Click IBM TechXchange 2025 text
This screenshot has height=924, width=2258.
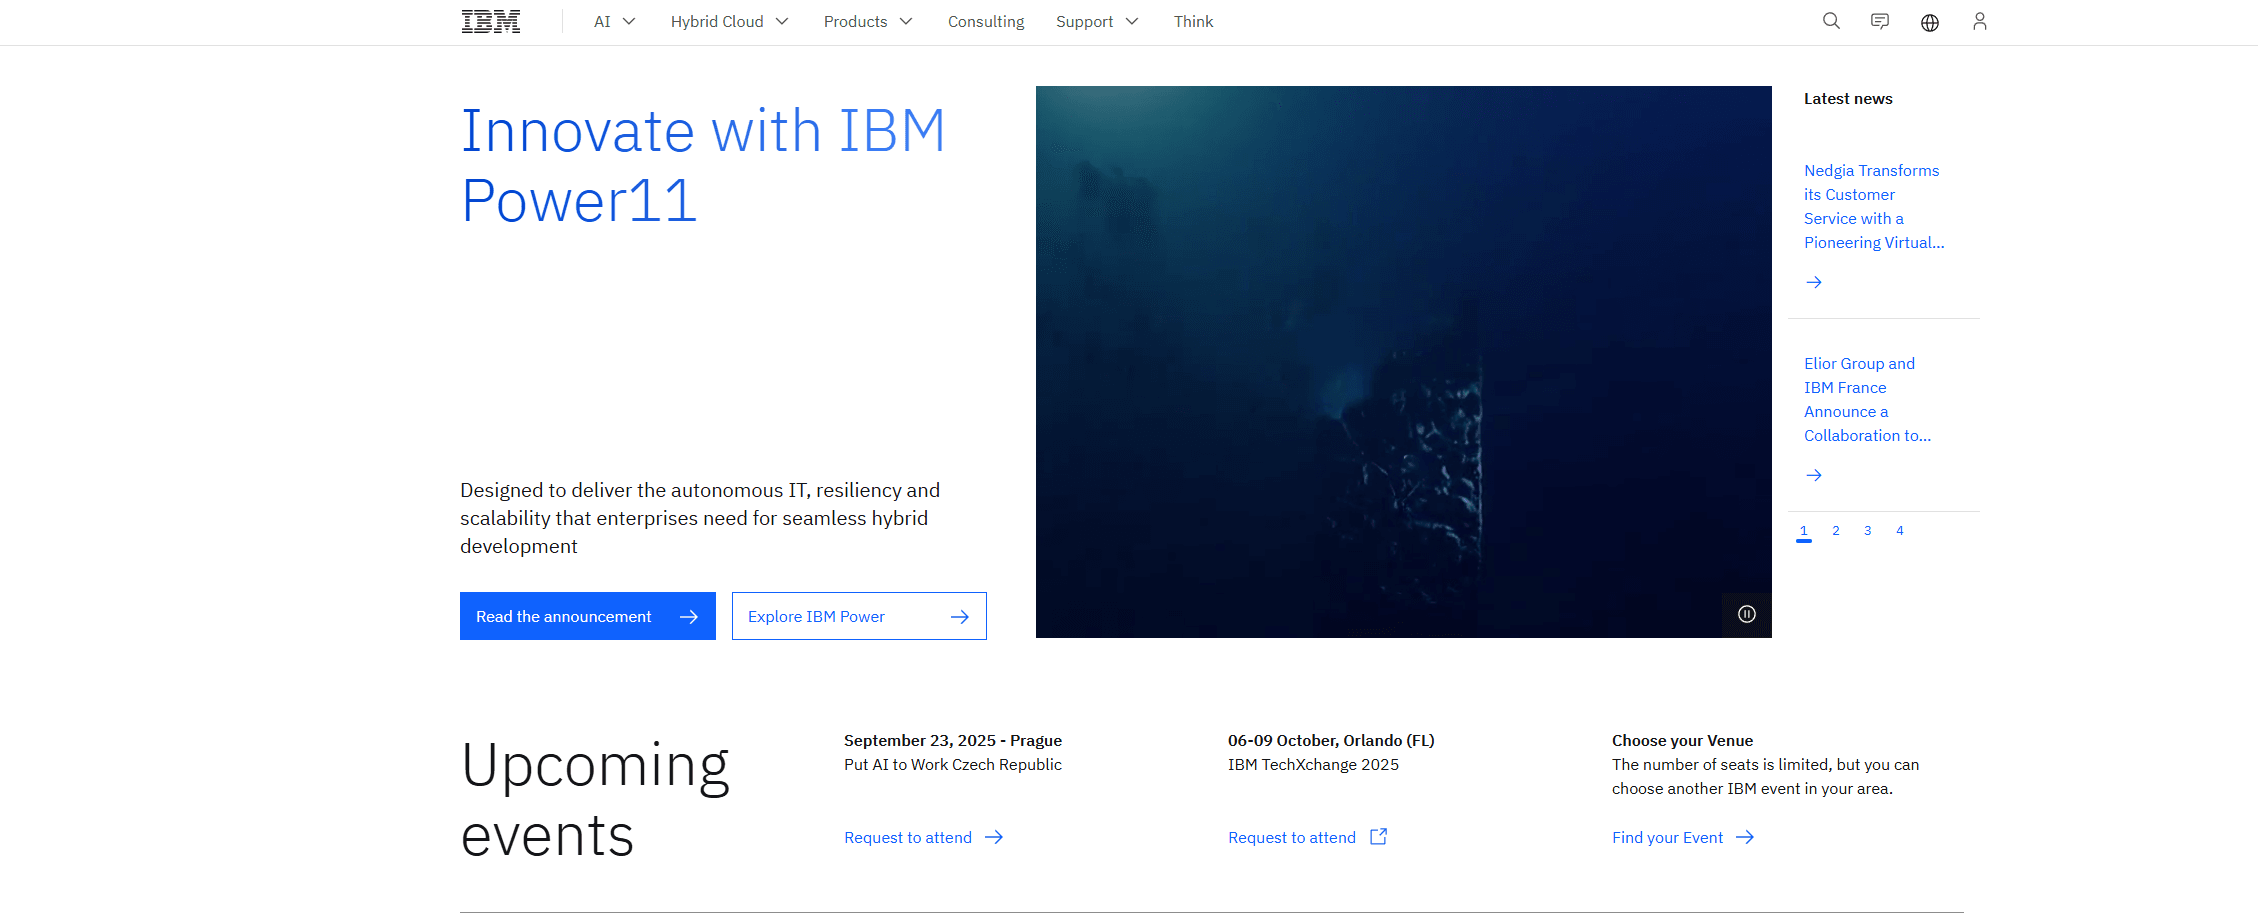(1313, 765)
